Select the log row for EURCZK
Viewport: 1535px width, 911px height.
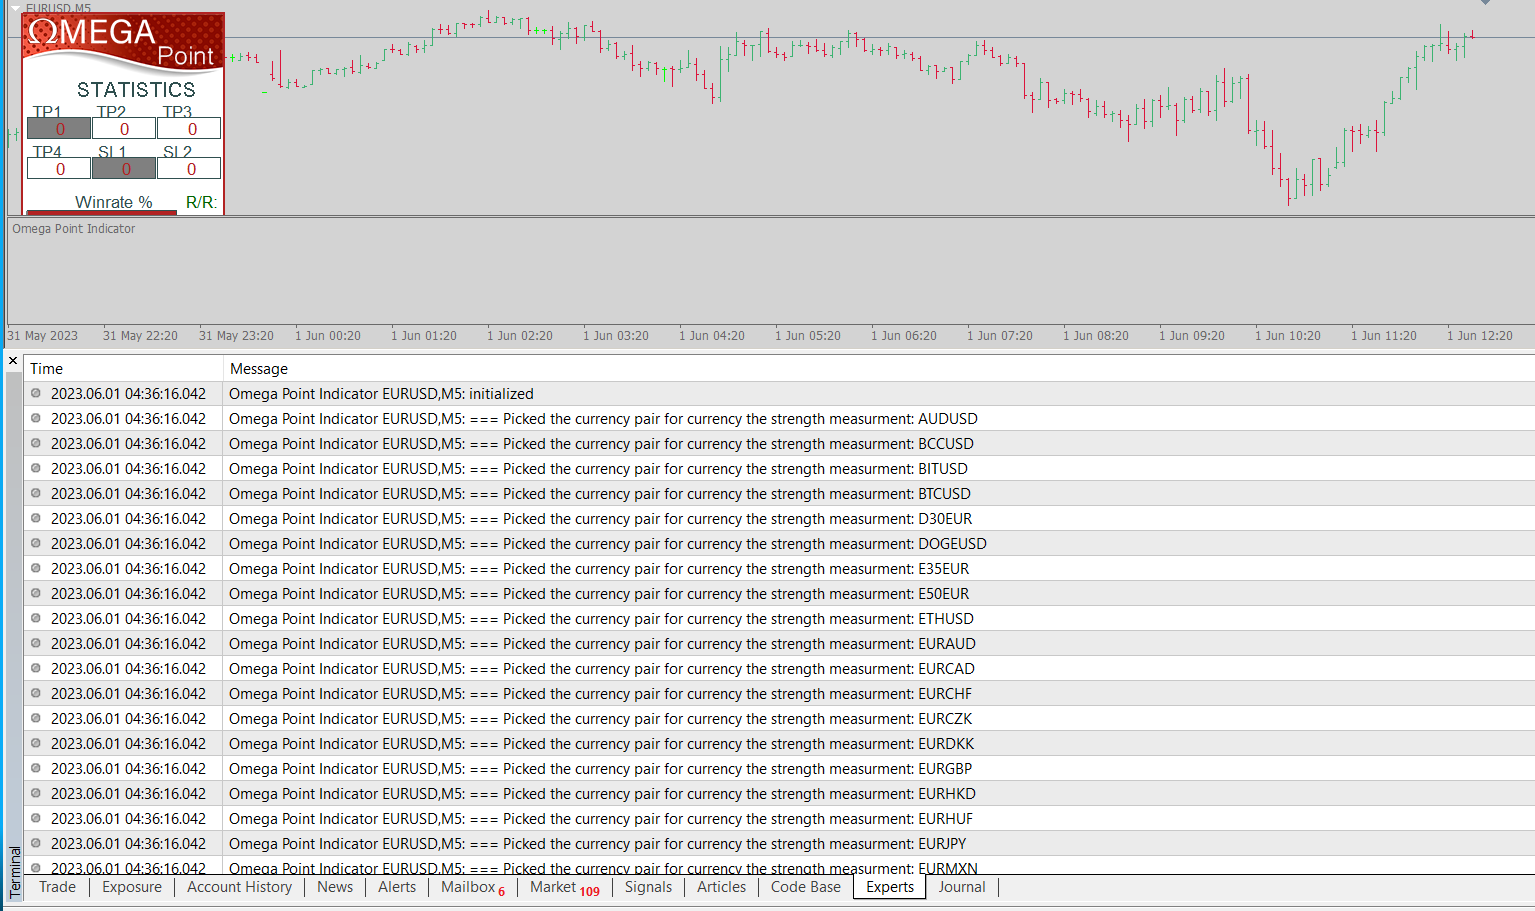tap(780, 719)
